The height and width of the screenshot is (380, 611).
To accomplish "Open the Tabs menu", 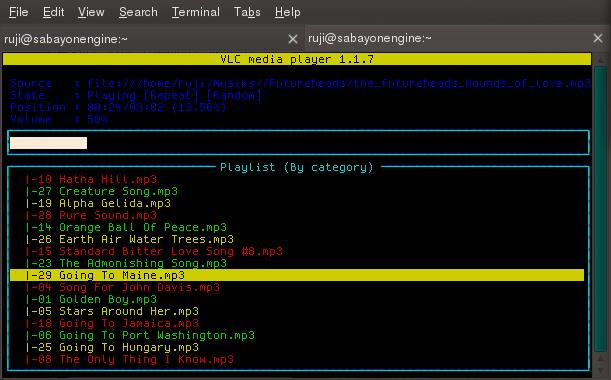I will click(x=247, y=12).
